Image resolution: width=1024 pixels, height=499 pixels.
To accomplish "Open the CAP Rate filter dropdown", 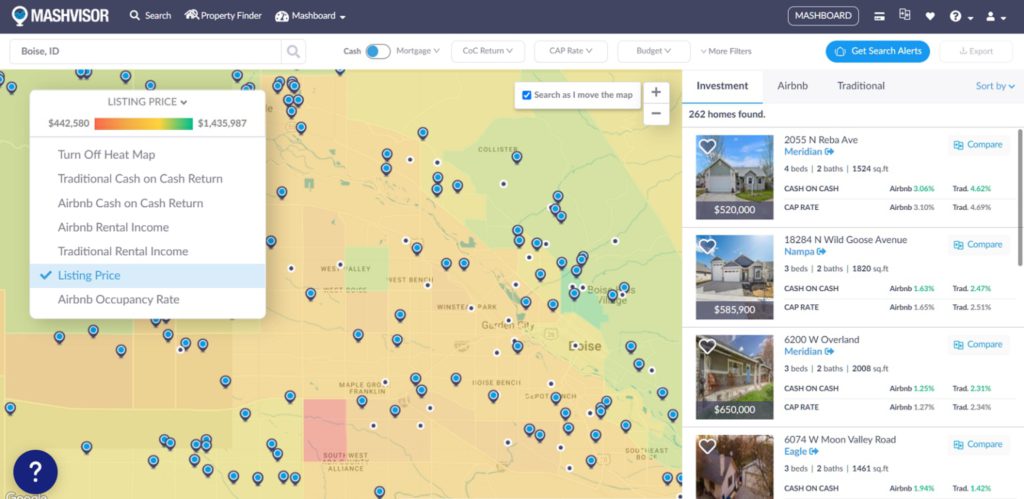I will pos(571,51).
